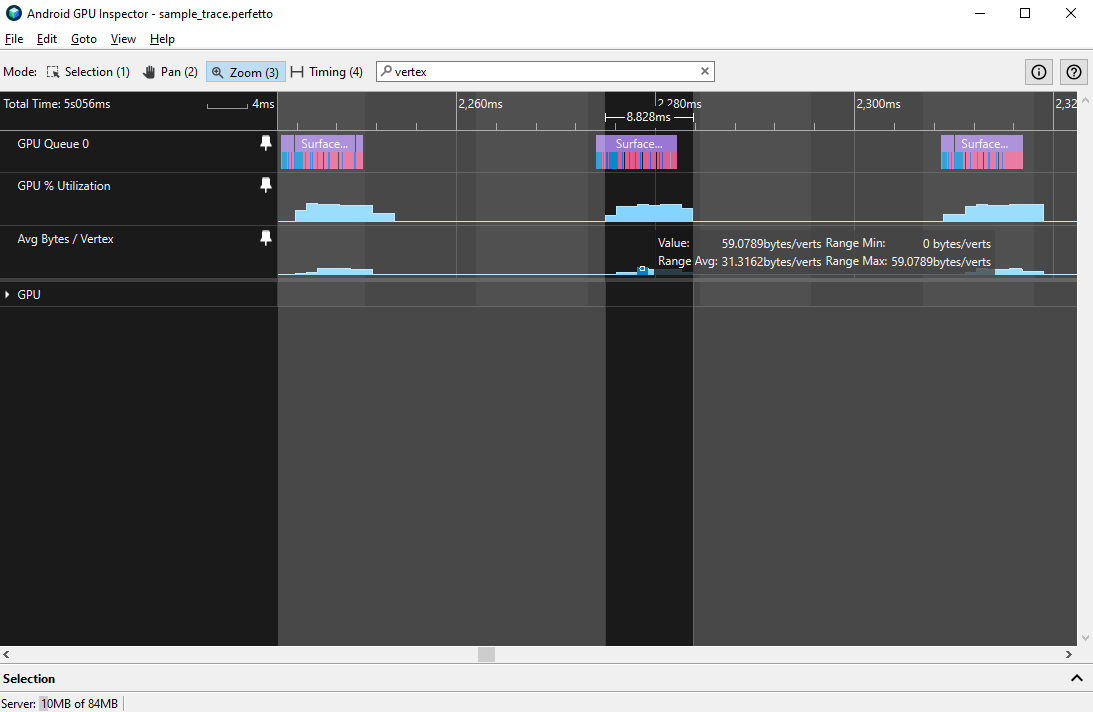This screenshot has height=712, width=1093.
Task: Click the Android GPU Inspector title bar icon
Action: click(11, 15)
